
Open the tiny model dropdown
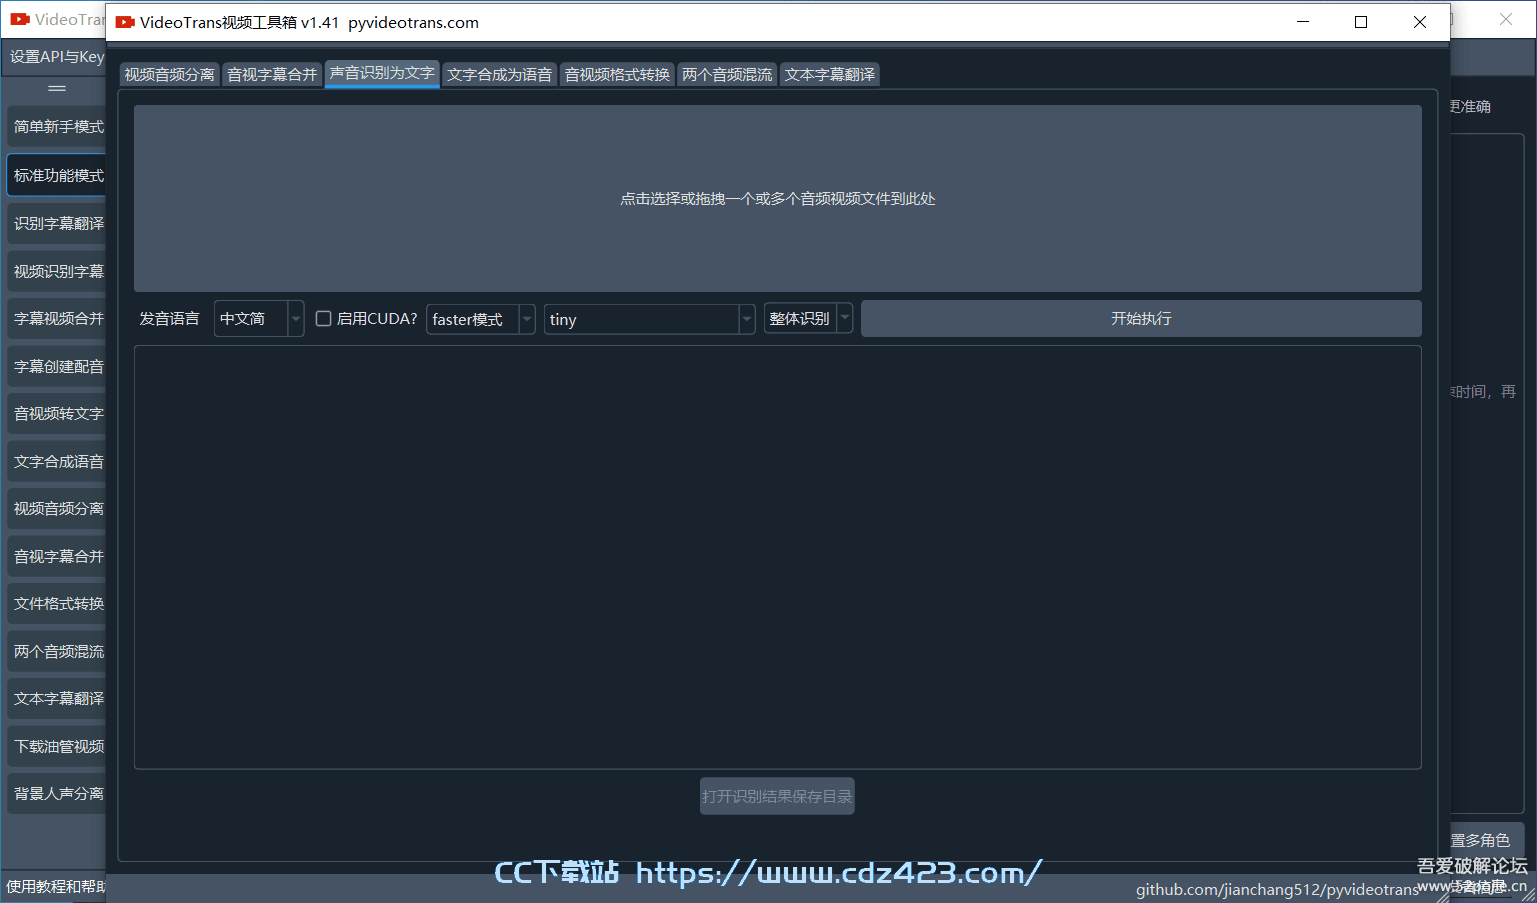[x=649, y=319]
